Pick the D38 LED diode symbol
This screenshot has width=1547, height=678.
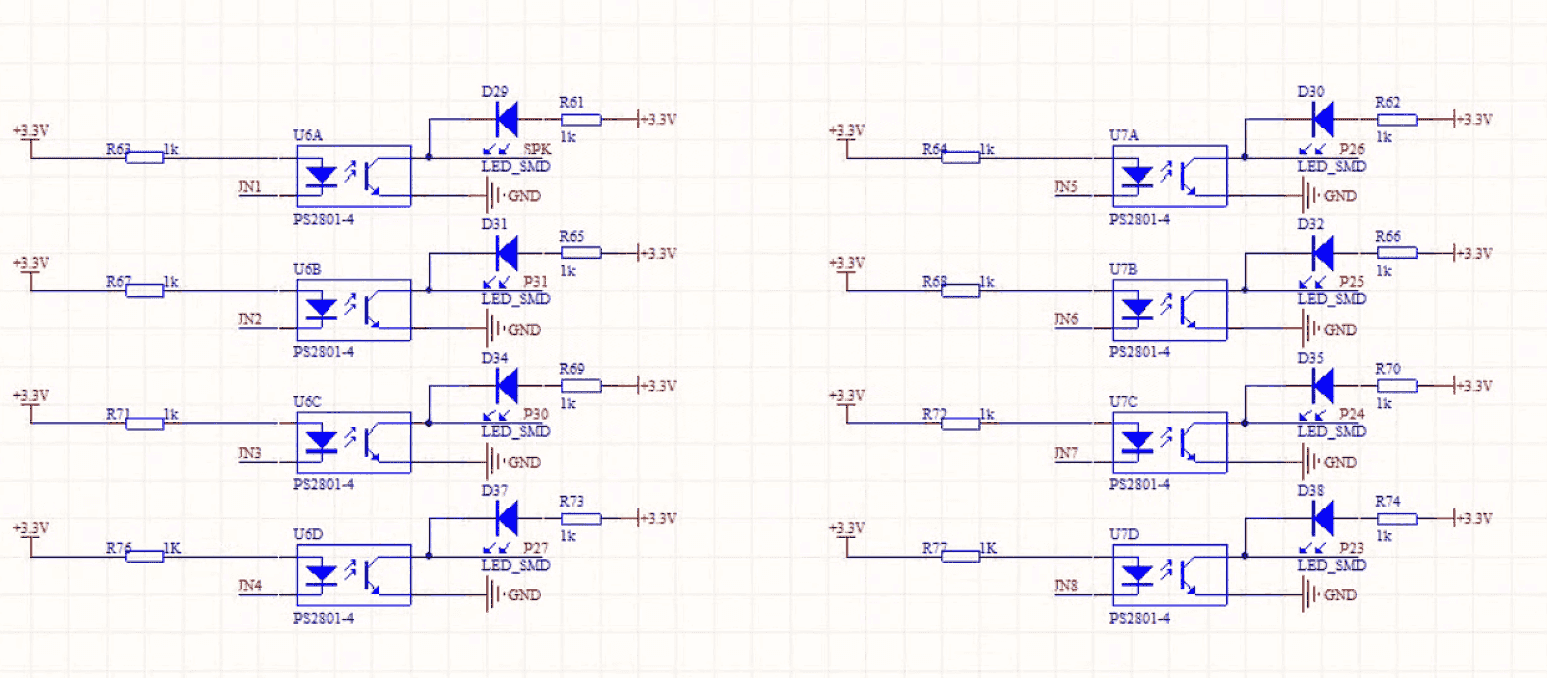click(x=1323, y=518)
